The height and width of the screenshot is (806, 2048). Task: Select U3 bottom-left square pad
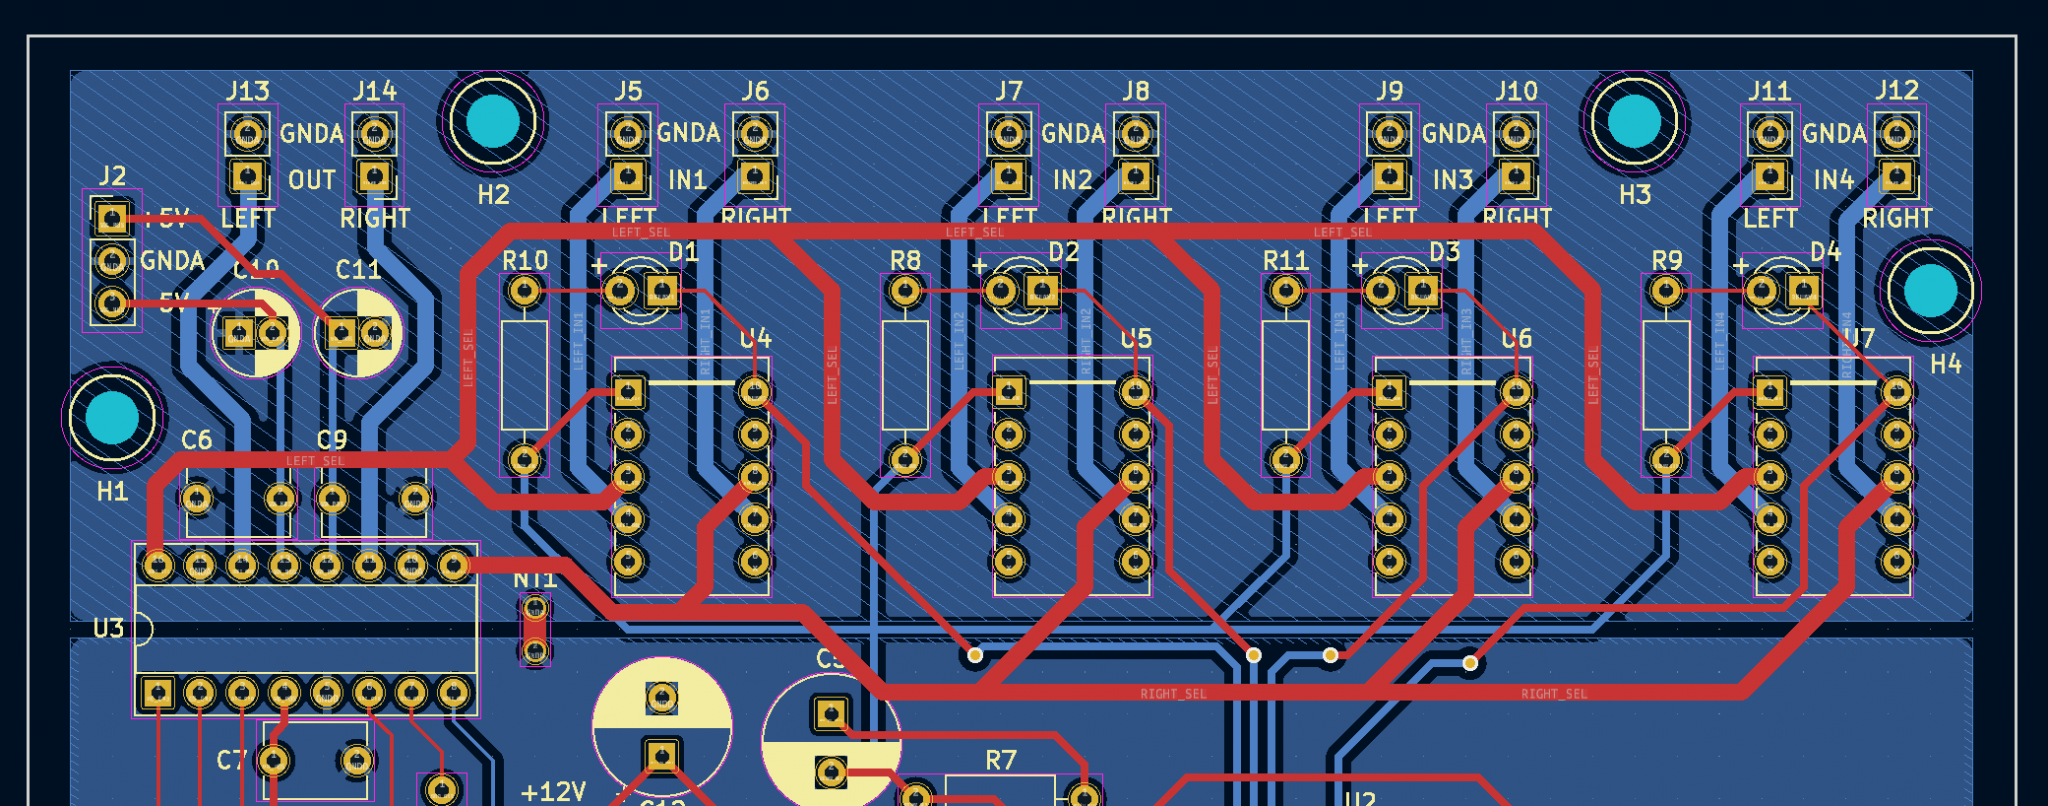(157, 692)
